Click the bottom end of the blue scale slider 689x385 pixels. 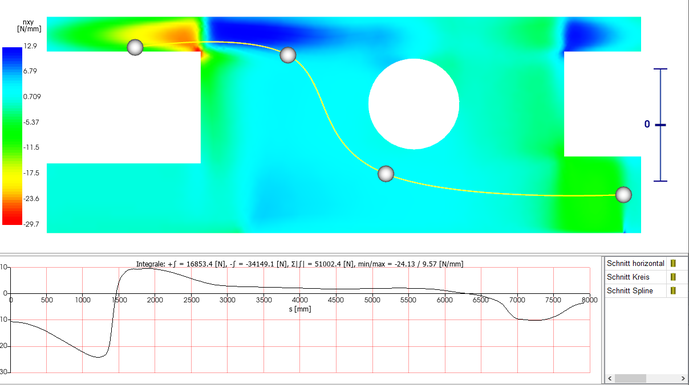(x=660, y=181)
